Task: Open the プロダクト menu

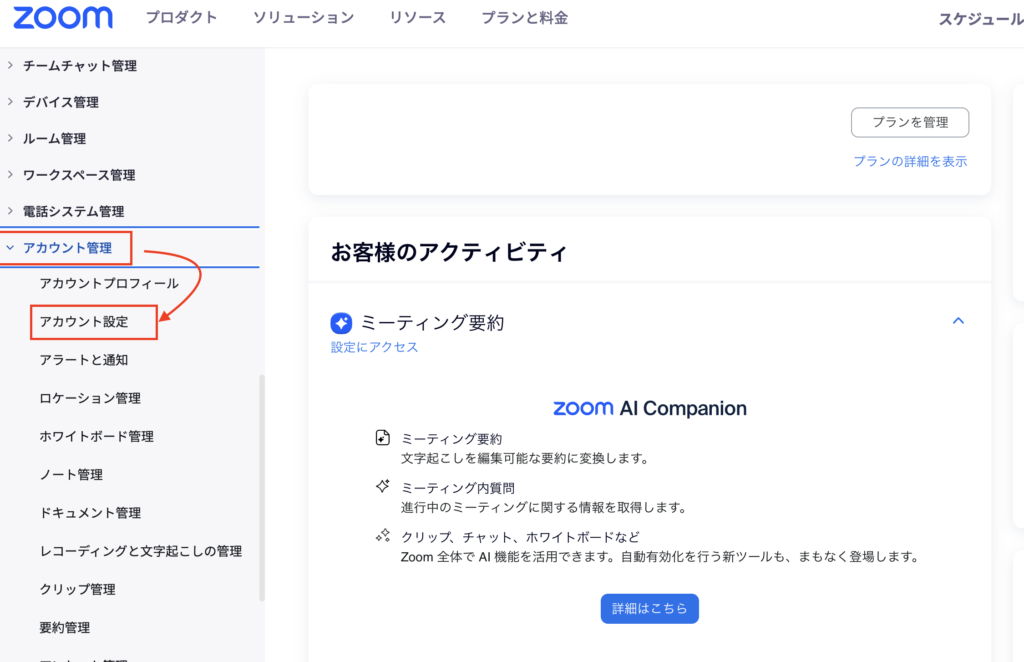Action: point(181,18)
